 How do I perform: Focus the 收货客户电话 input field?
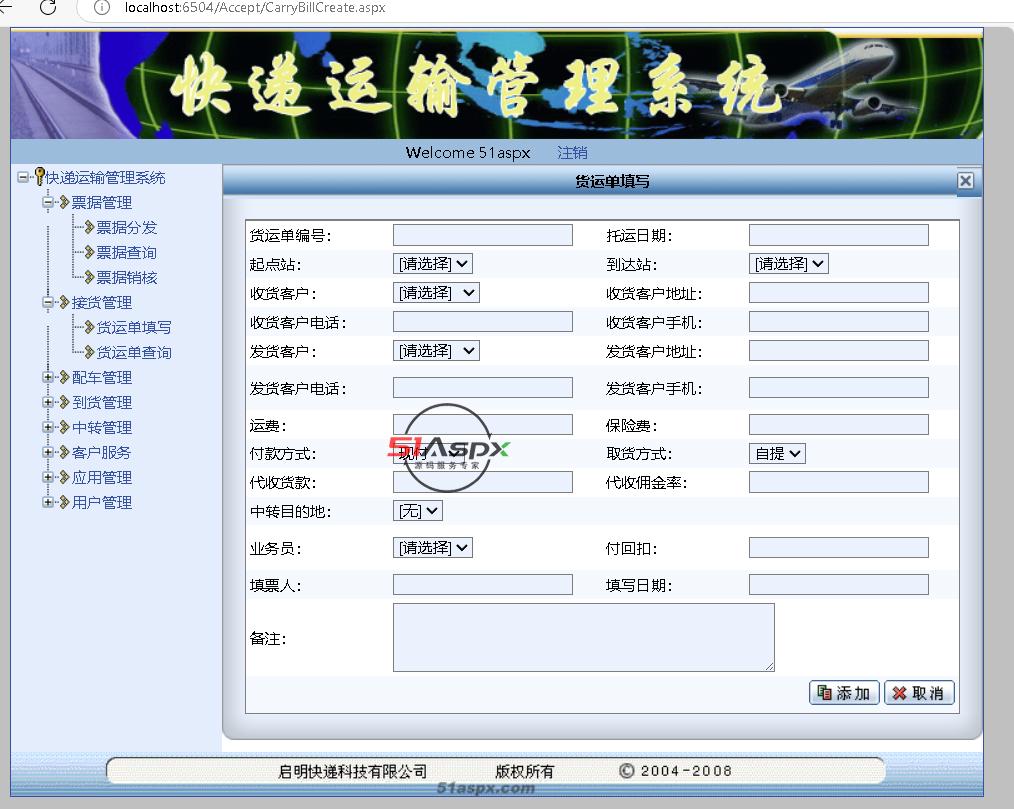click(482, 321)
